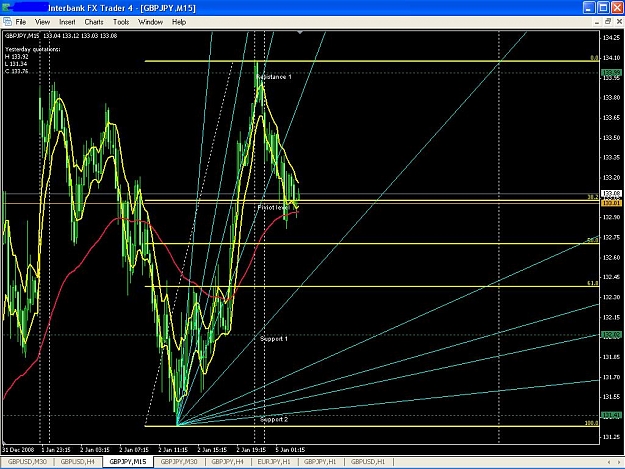Click the GBPJPY,M15 OHLC header text
Screen dimensions: 625x469
[x=61, y=36]
